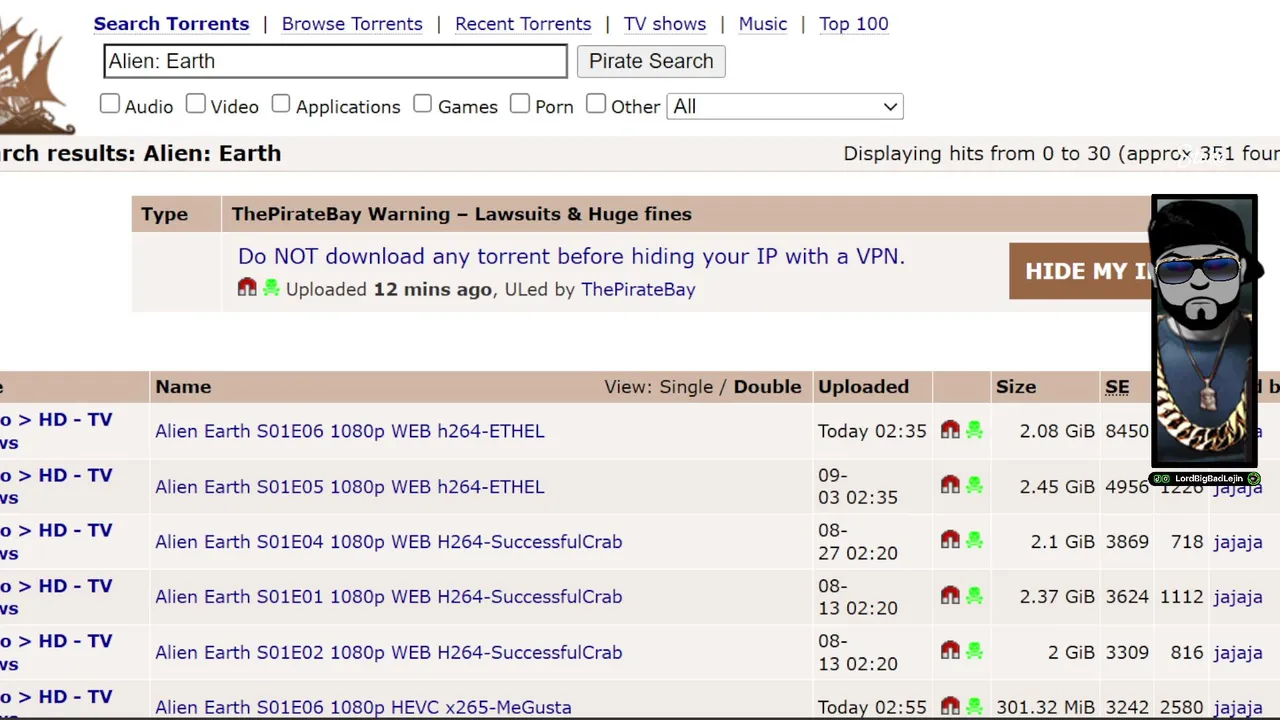Enable the Applications checkbox
This screenshot has height=720, width=1280.
tap(281, 104)
